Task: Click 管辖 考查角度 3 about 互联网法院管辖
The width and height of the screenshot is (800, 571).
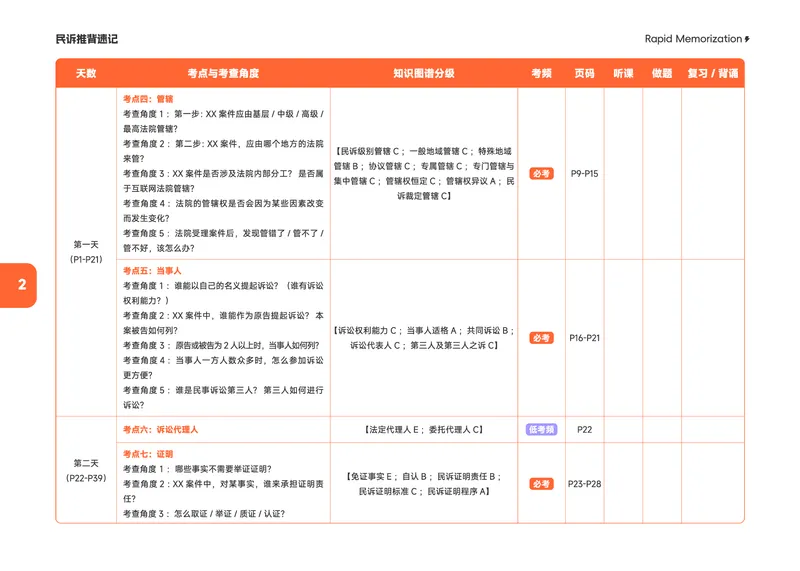Action: [223, 181]
